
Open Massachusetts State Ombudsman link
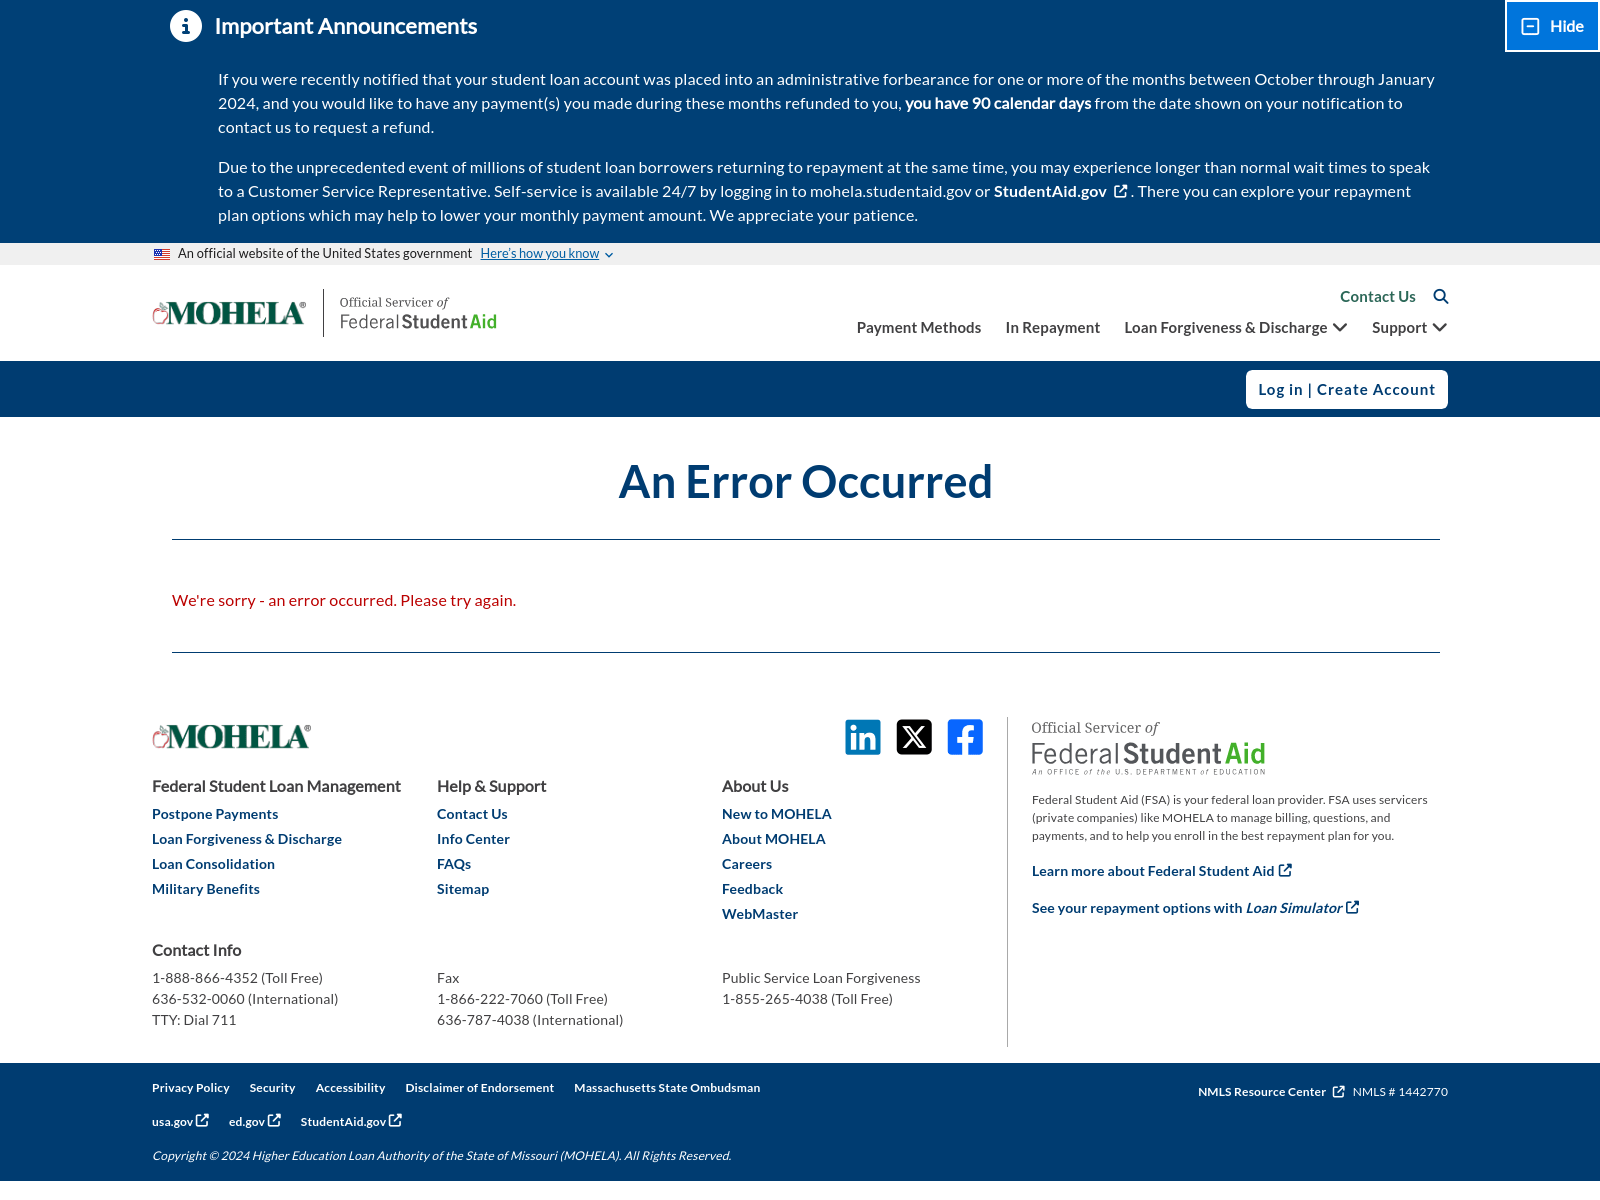click(x=667, y=1088)
